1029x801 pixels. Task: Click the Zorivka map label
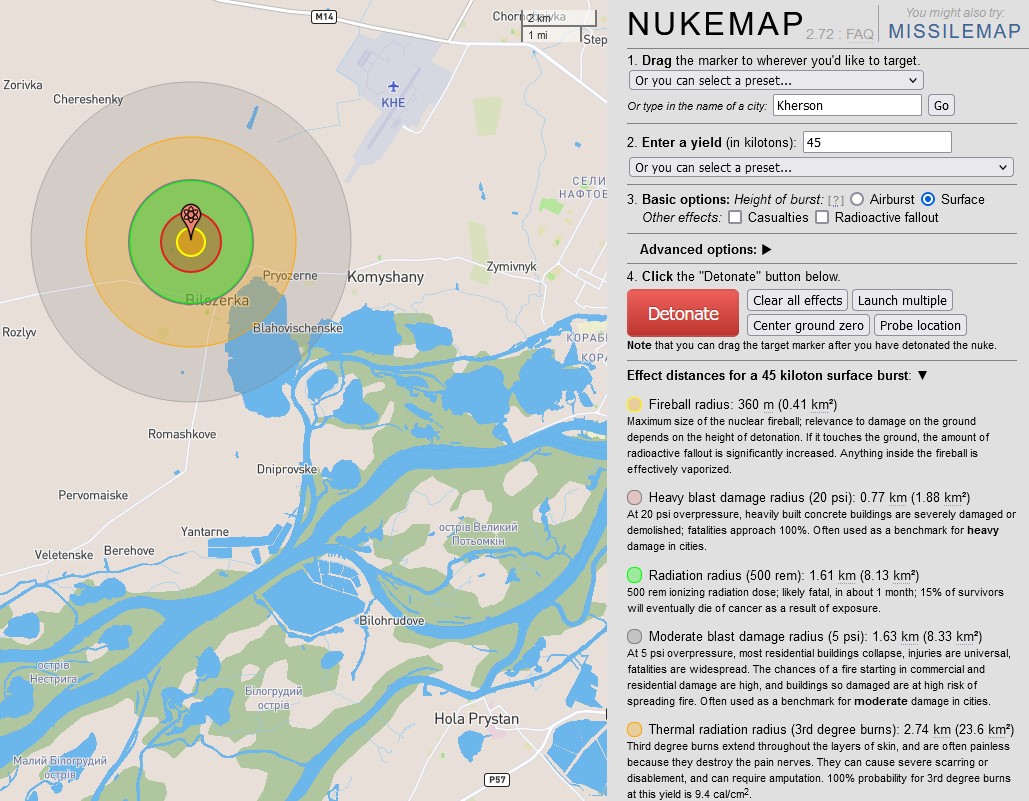point(23,85)
